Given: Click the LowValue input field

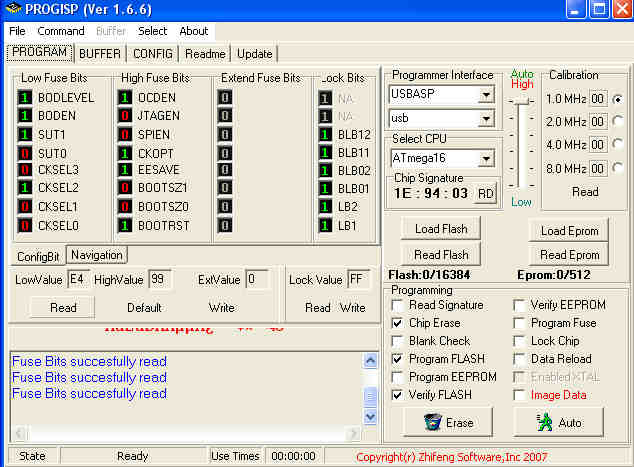Looking at the screenshot, I should [78, 279].
